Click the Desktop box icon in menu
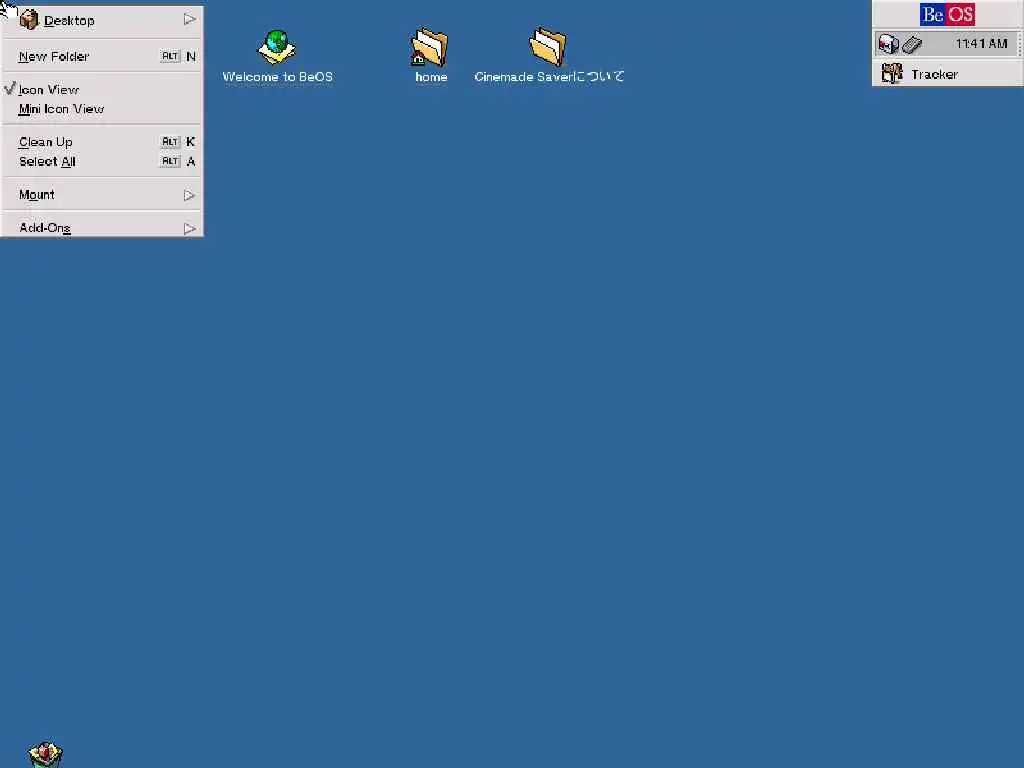The image size is (1024, 768). [x=29, y=20]
